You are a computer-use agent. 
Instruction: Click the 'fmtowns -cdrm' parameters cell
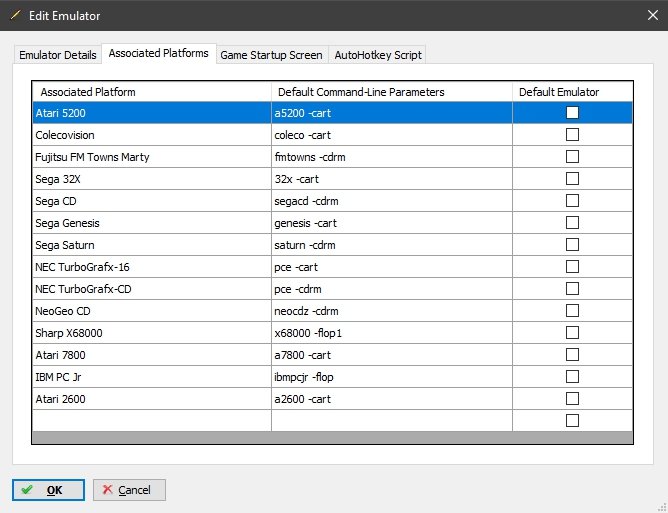(x=392, y=157)
